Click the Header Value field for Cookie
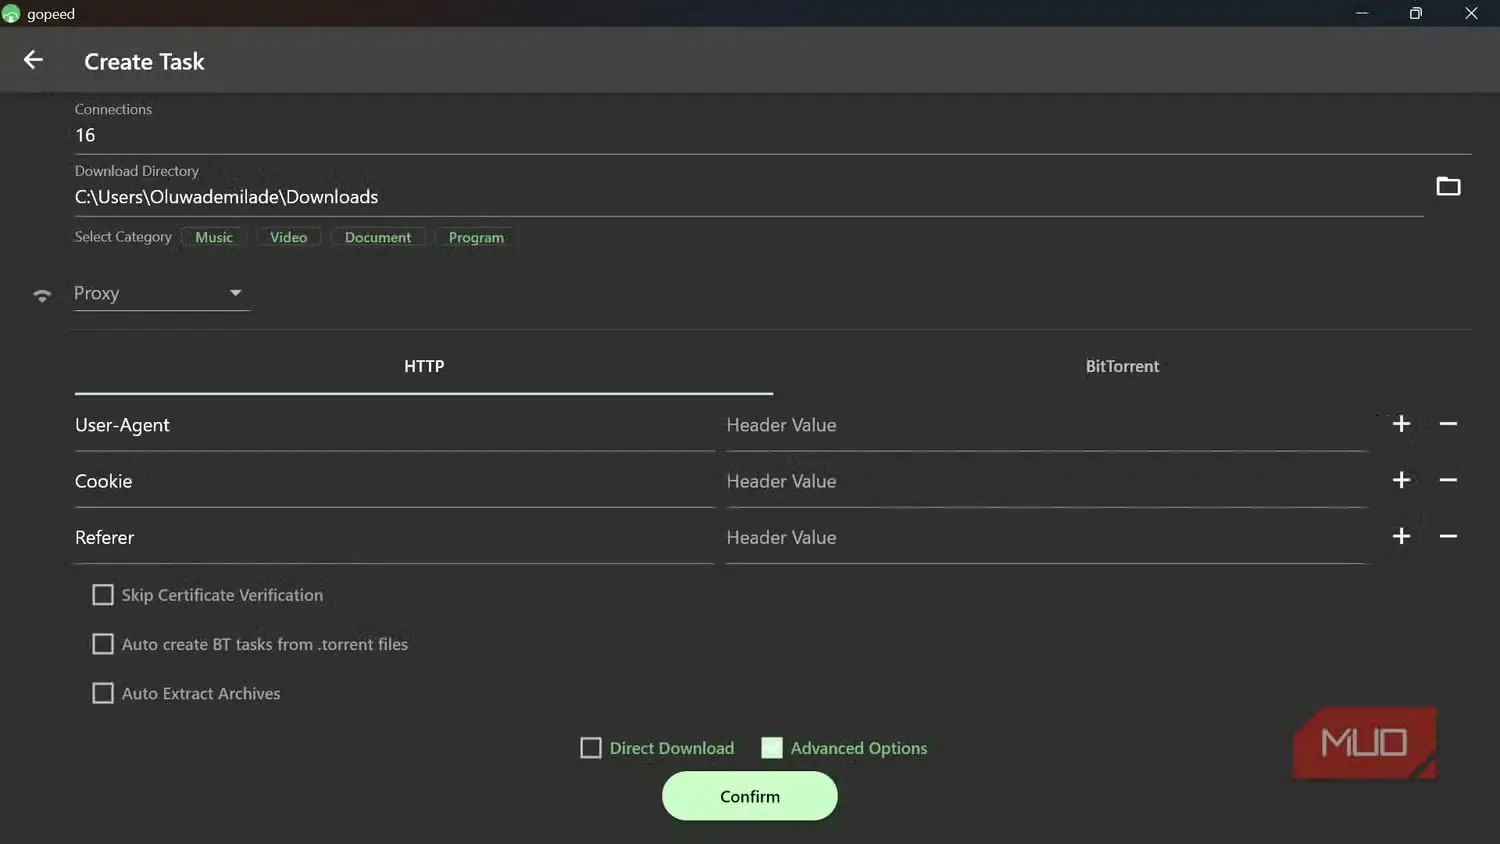This screenshot has width=1500, height=844. (x=1047, y=481)
